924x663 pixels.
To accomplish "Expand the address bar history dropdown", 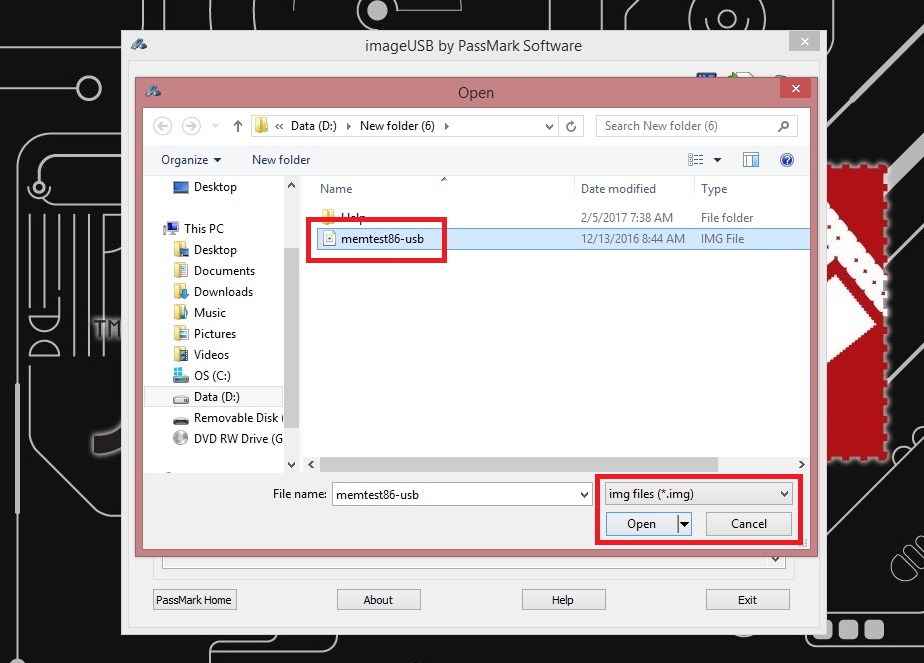I will click(549, 126).
